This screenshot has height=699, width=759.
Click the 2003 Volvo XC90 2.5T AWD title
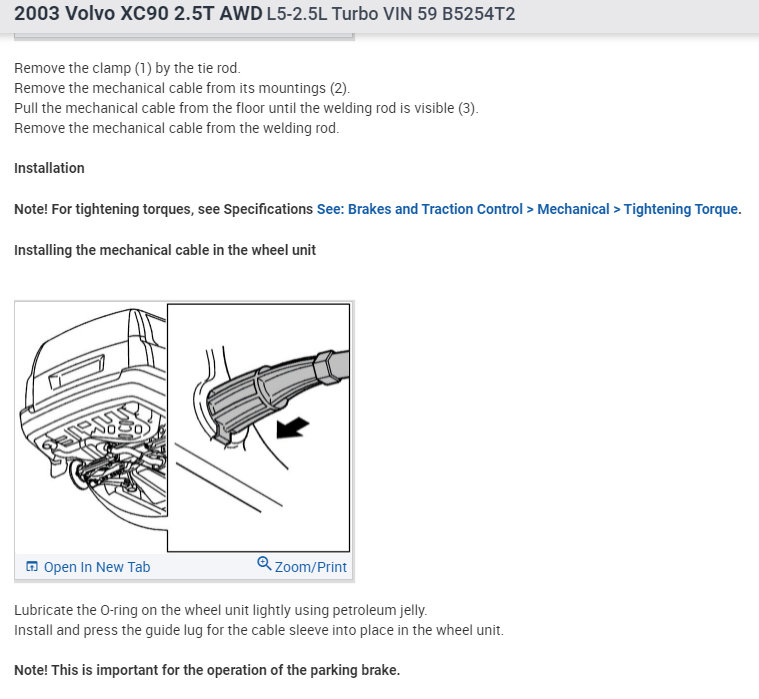pyautogui.click(x=138, y=14)
